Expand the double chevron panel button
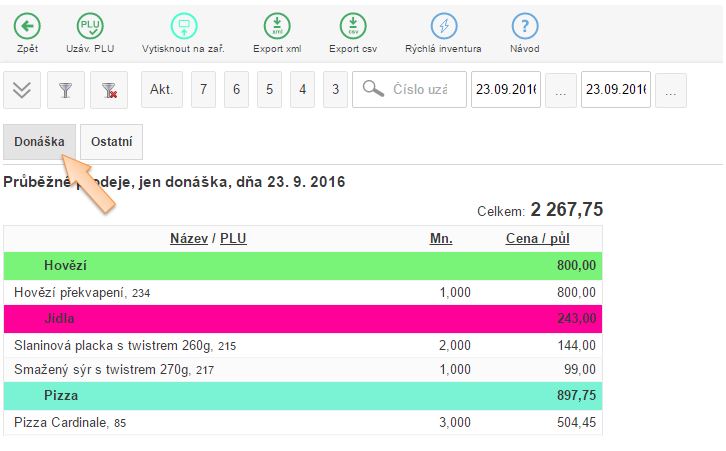The height and width of the screenshot is (451, 726). pos(23,90)
